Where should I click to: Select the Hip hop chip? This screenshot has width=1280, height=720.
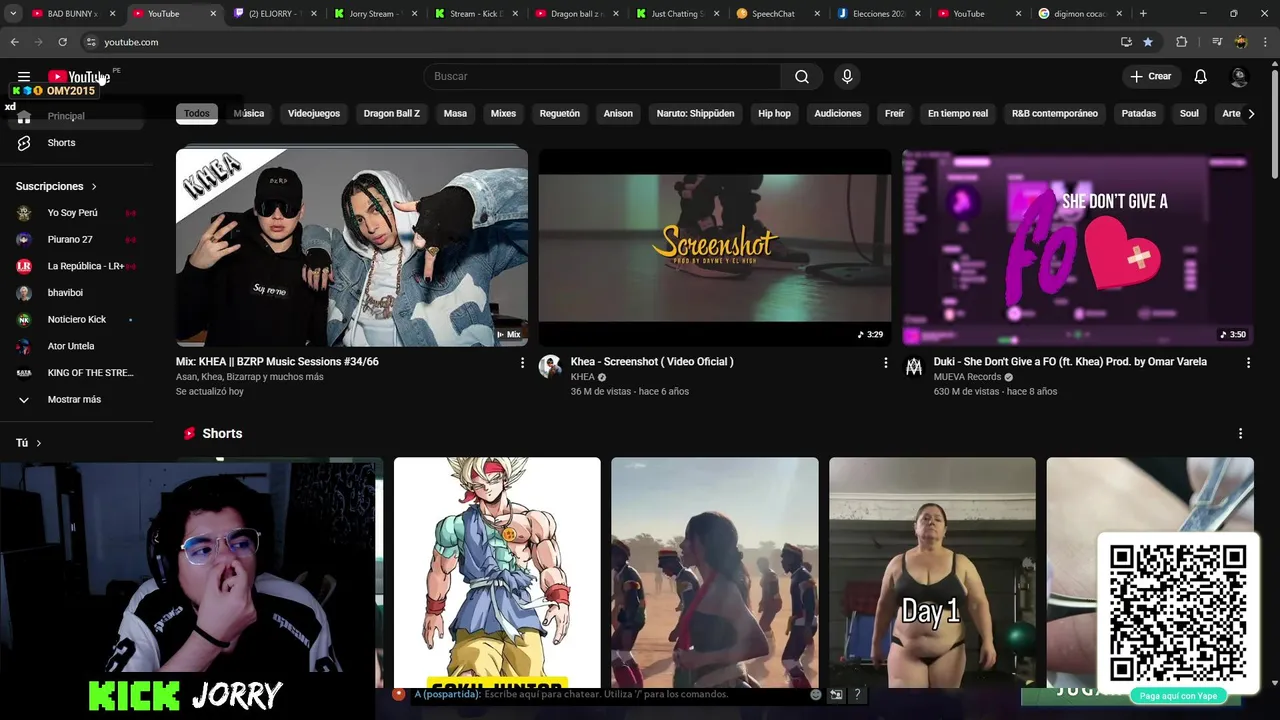tap(774, 114)
